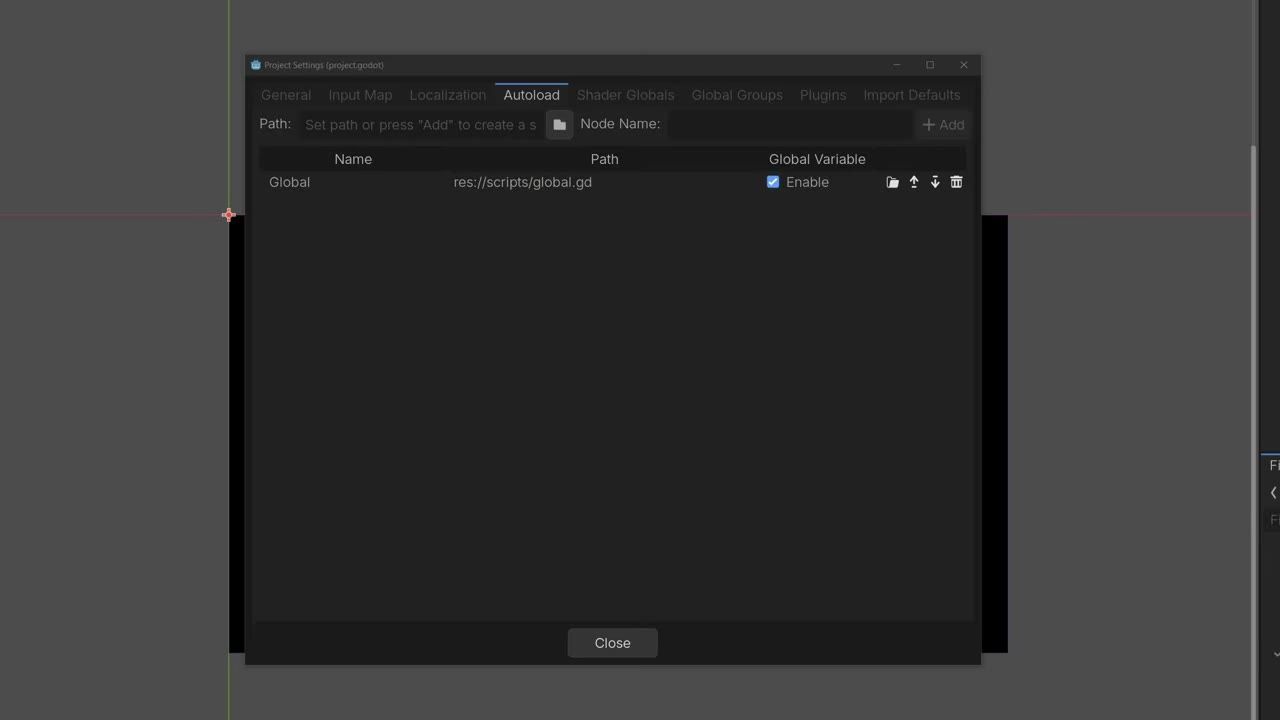Focus the Node Name input field
Image resolution: width=1280 pixels, height=720 pixels.
click(x=789, y=124)
